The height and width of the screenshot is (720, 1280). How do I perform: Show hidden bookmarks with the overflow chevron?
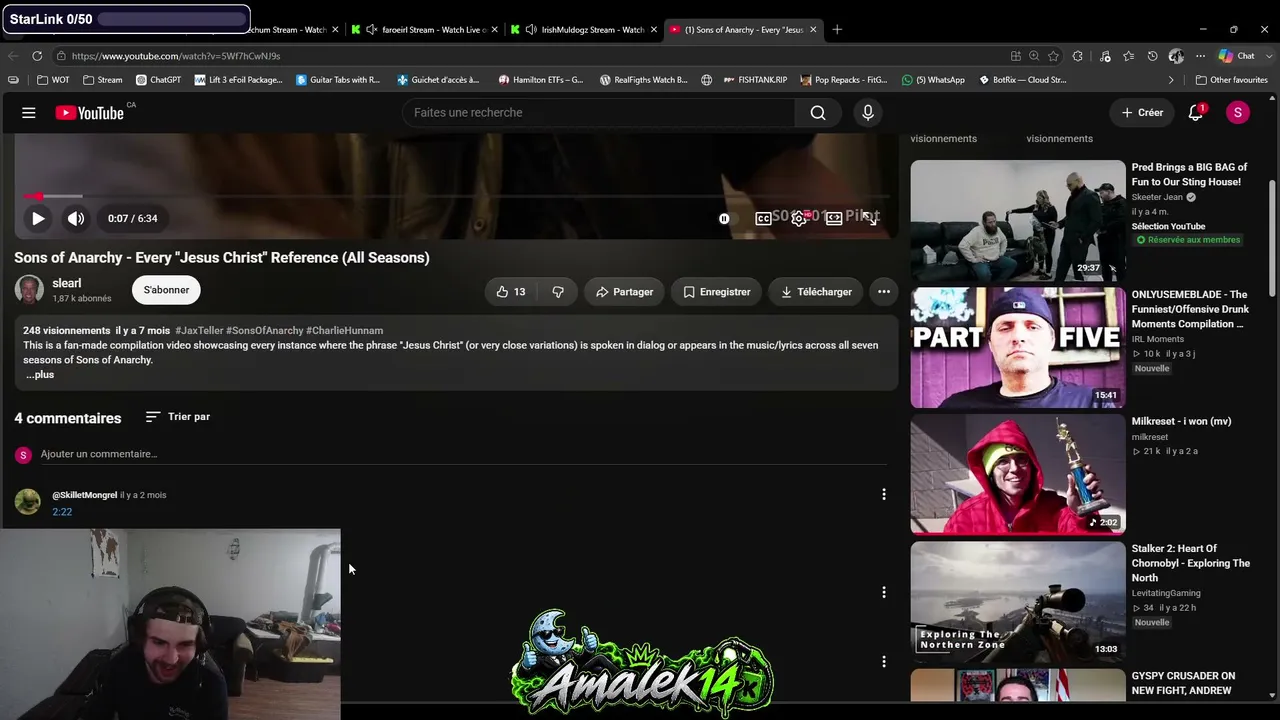pos(1171,80)
